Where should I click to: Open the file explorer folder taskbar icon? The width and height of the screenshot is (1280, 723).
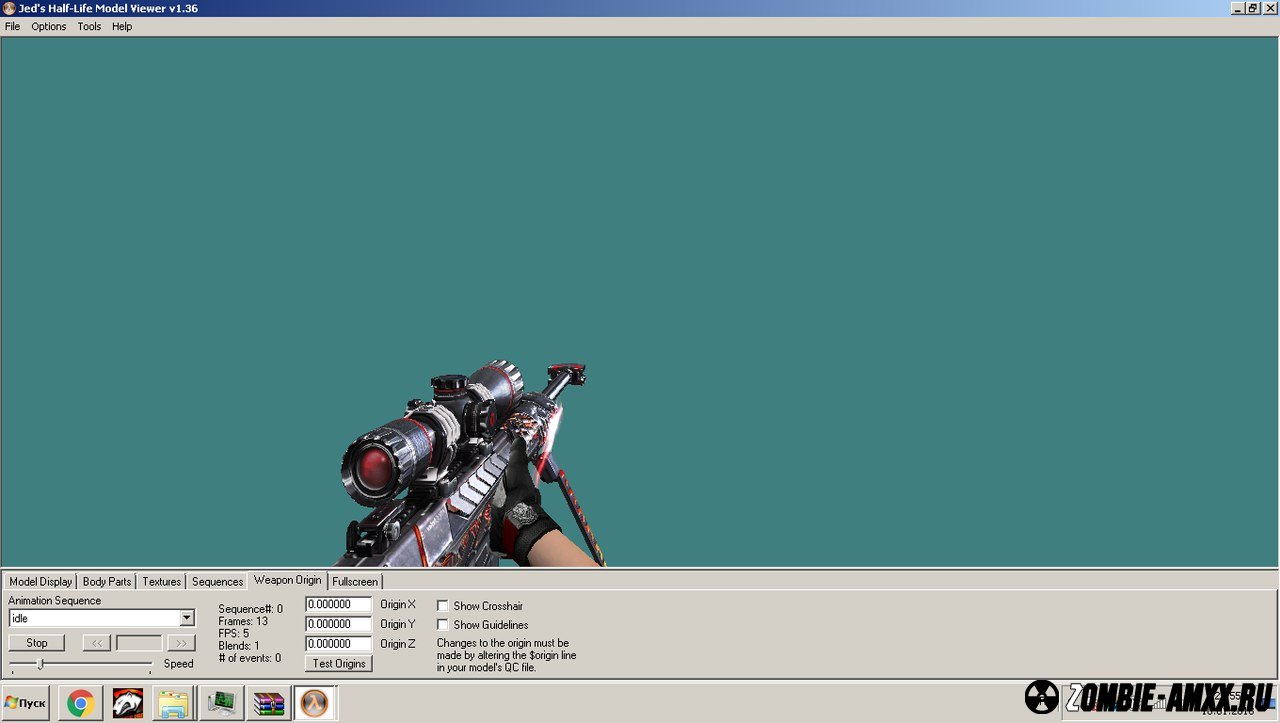(x=174, y=704)
